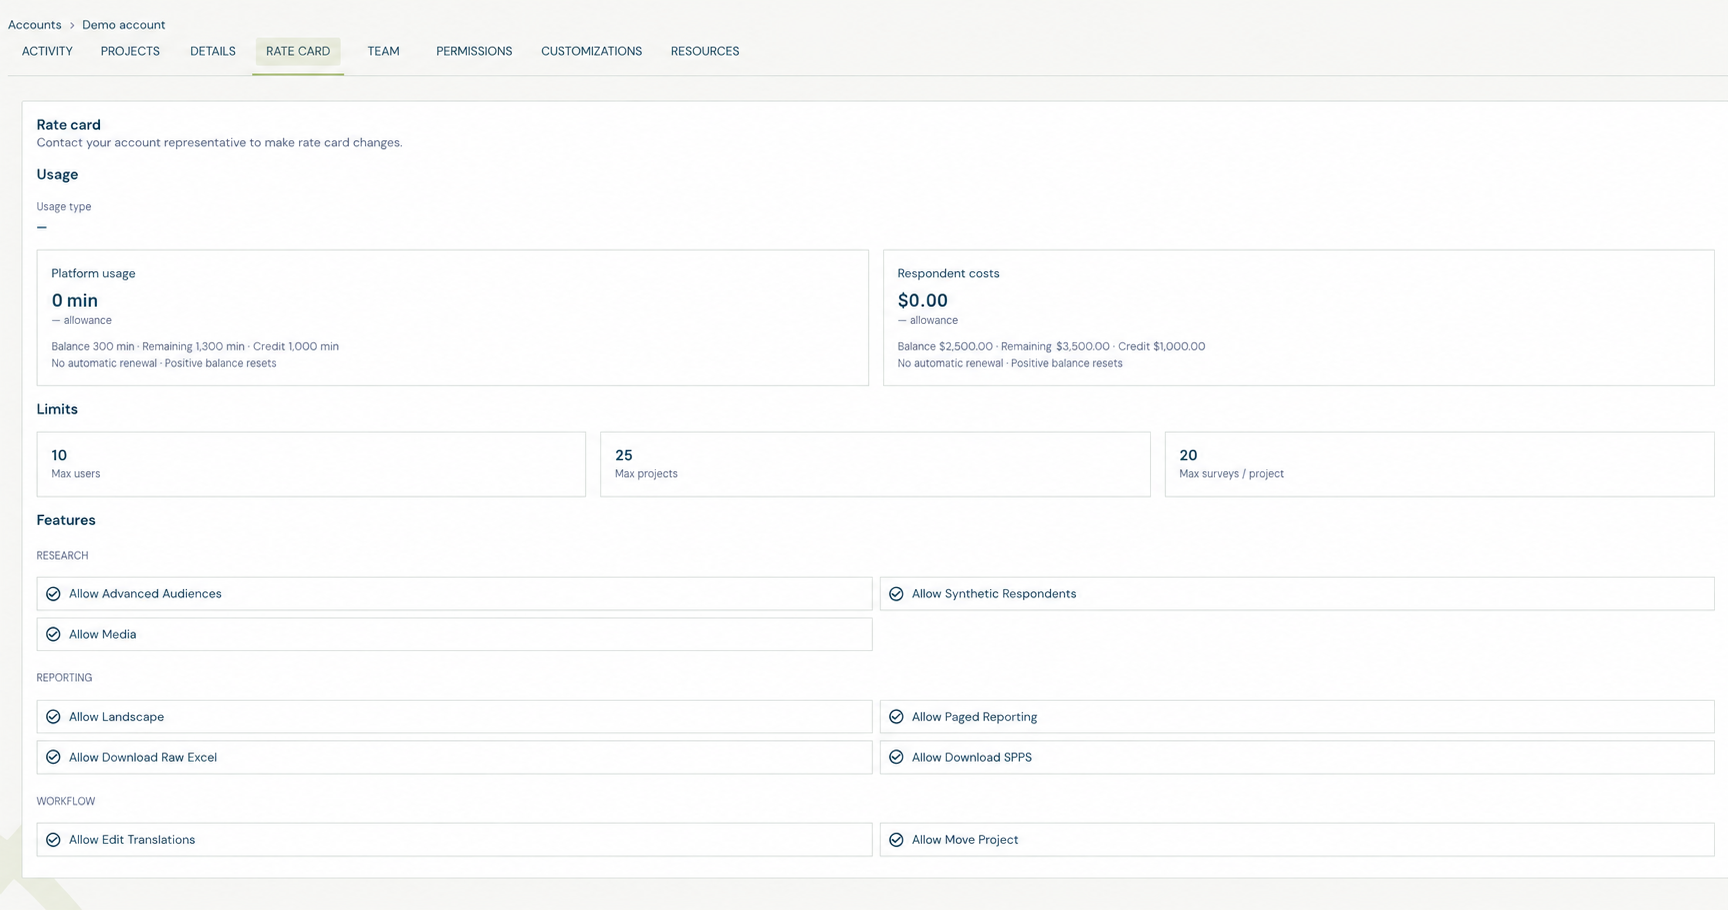Image resolution: width=1728 pixels, height=910 pixels.
Task: Click the 'Allow Synthetic Respondents' label
Action: (994, 594)
